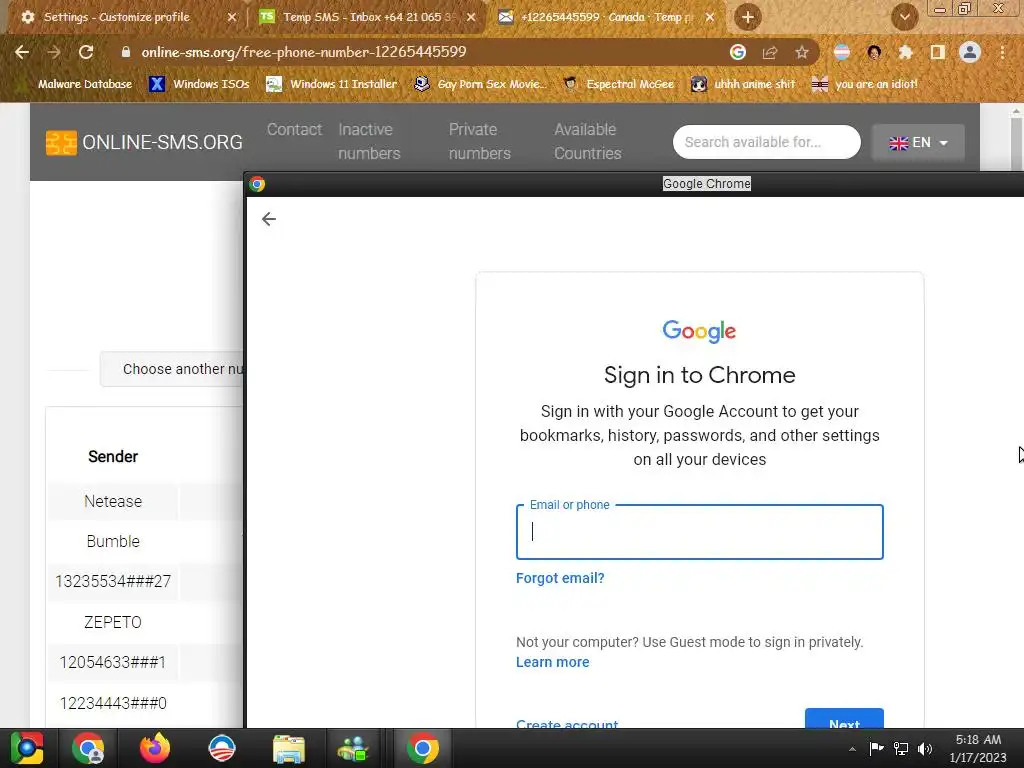Select the Bumble sender row
Image resolution: width=1024 pixels, height=768 pixels.
113,541
